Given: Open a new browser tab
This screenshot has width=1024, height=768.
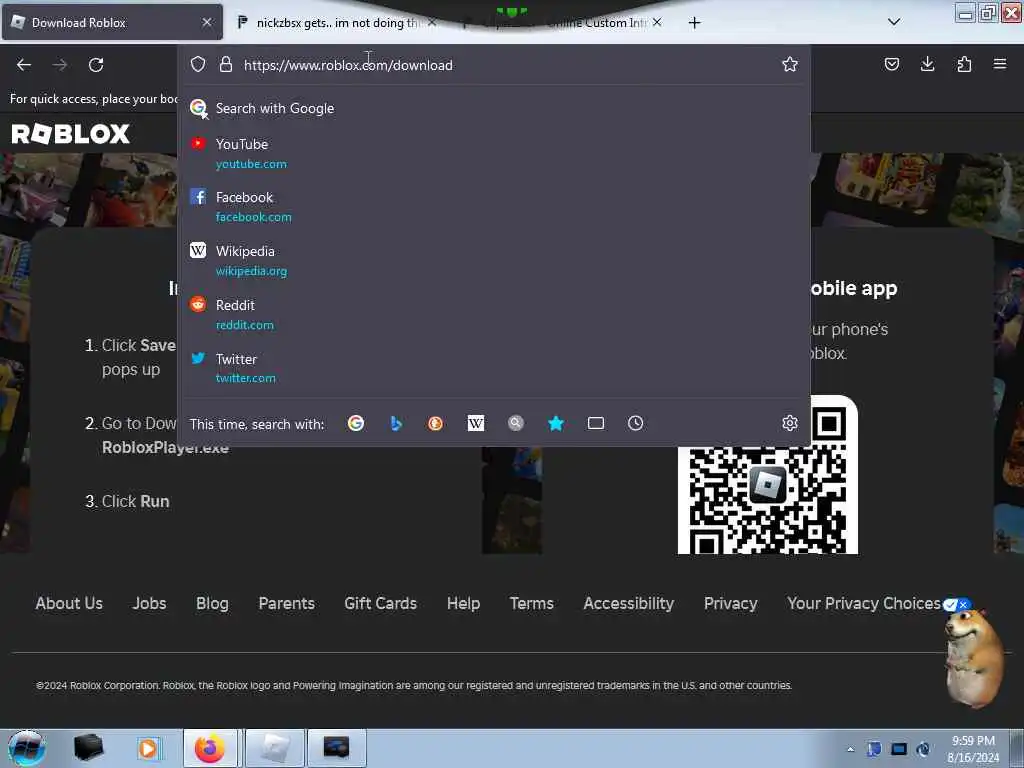Looking at the screenshot, I should click(x=694, y=23).
